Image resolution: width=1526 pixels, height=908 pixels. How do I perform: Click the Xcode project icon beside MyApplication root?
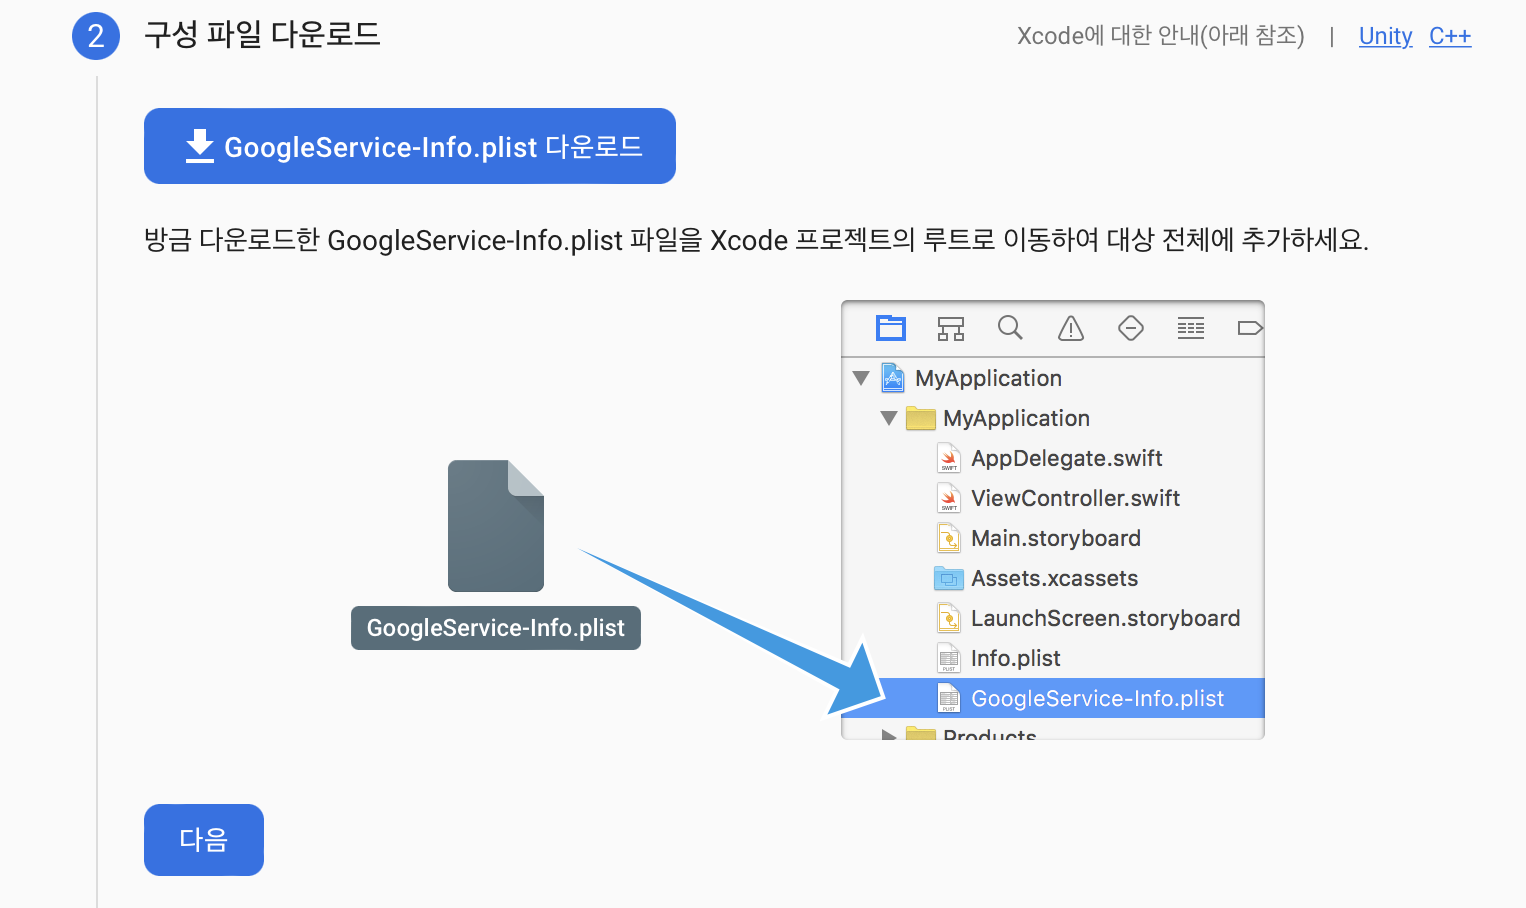(x=893, y=378)
